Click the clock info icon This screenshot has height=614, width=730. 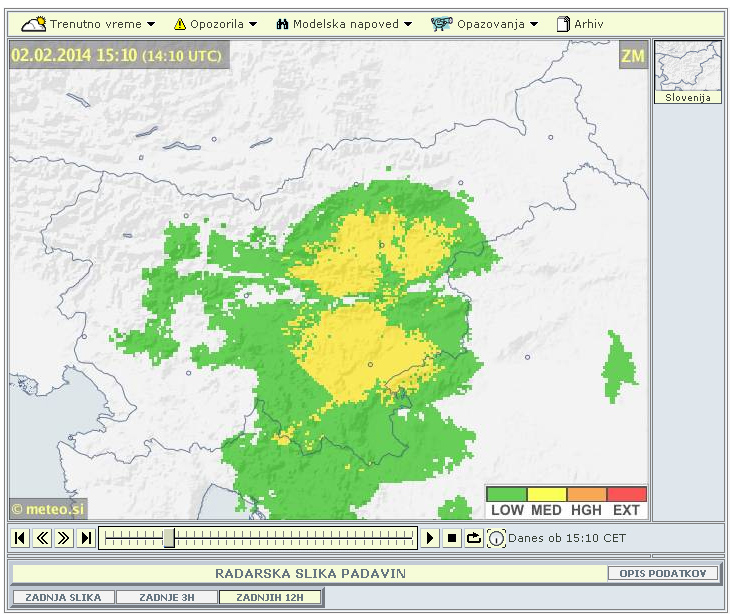point(496,539)
